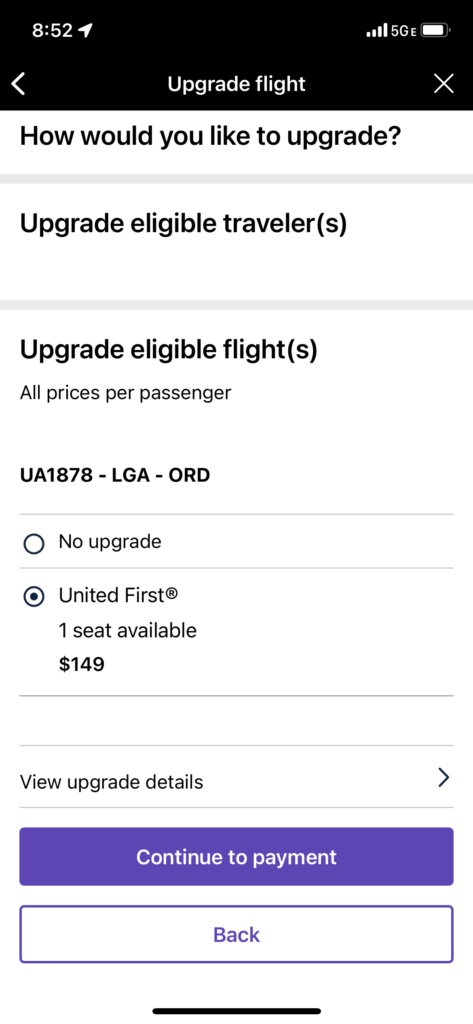473x1024 pixels.
Task: Tap the home indicator bar
Action: (236, 1011)
